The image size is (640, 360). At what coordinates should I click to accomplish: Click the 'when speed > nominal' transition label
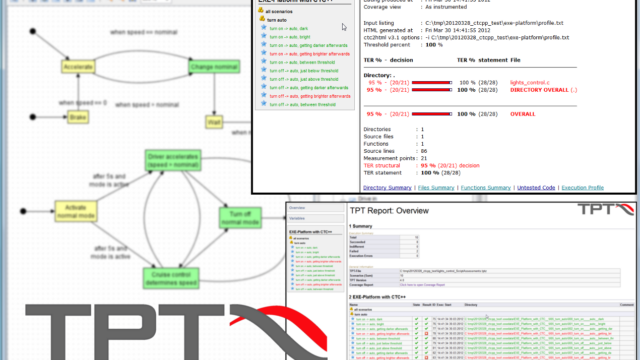point(147,105)
